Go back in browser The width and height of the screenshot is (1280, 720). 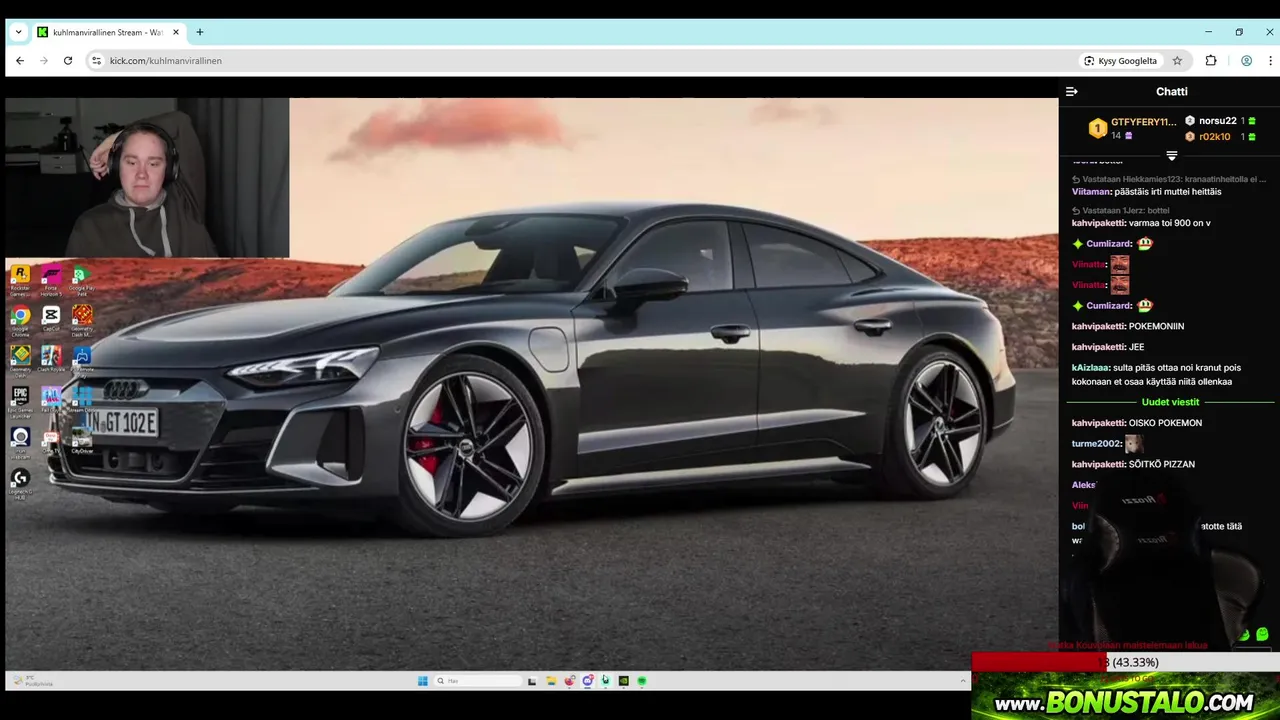click(20, 61)
